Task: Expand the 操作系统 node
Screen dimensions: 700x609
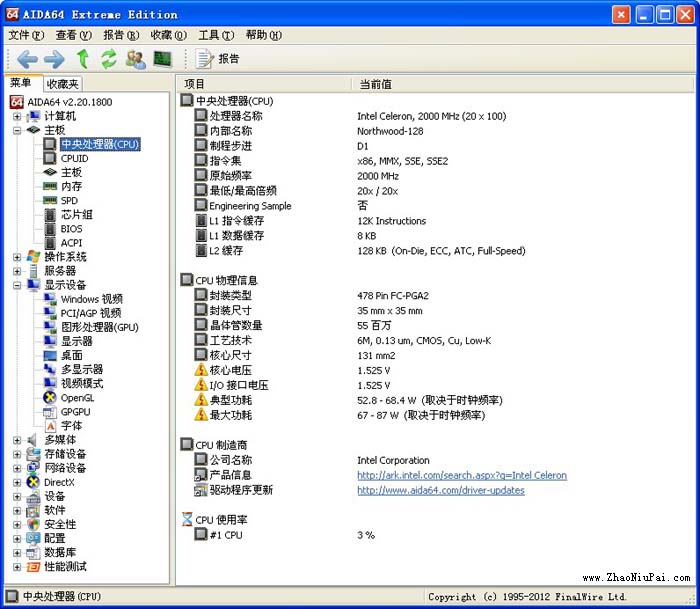Action: pos(17,257)
